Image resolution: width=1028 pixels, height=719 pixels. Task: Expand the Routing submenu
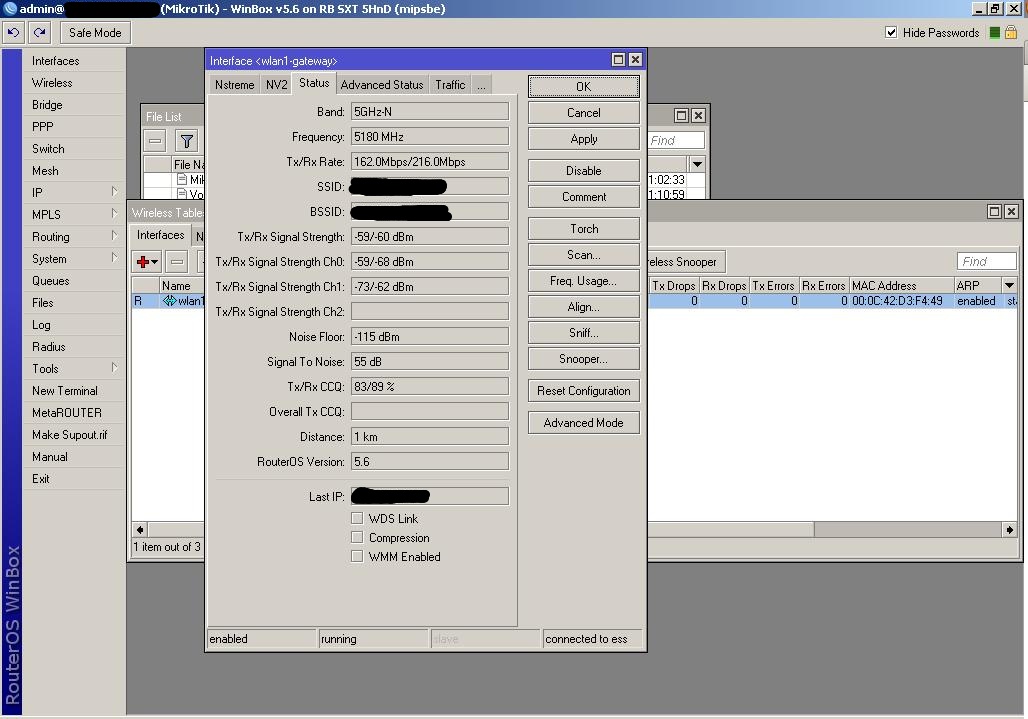tap(114, 235)
